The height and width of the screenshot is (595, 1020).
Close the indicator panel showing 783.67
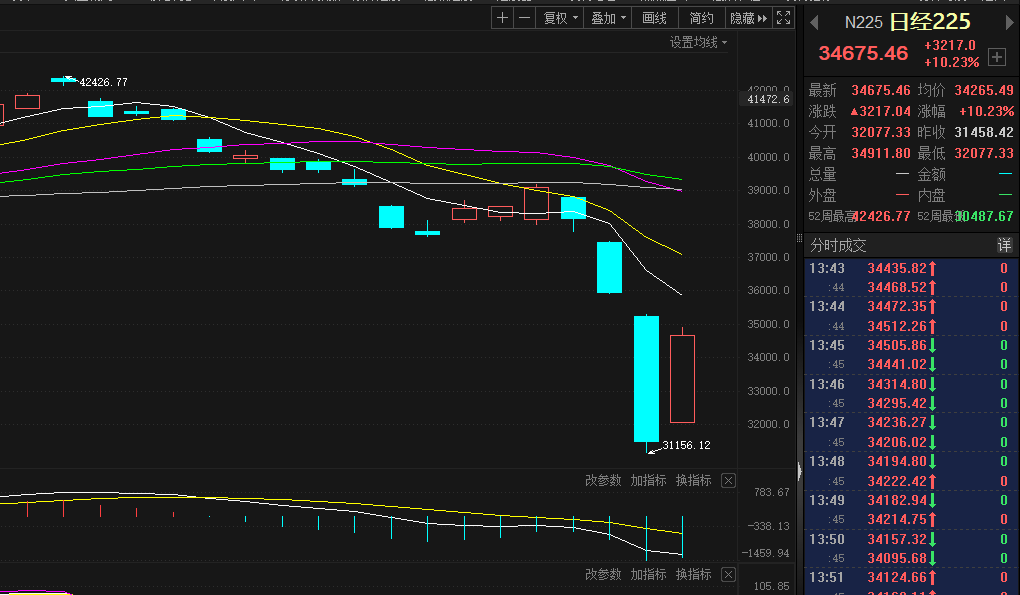tap(729, 481)
